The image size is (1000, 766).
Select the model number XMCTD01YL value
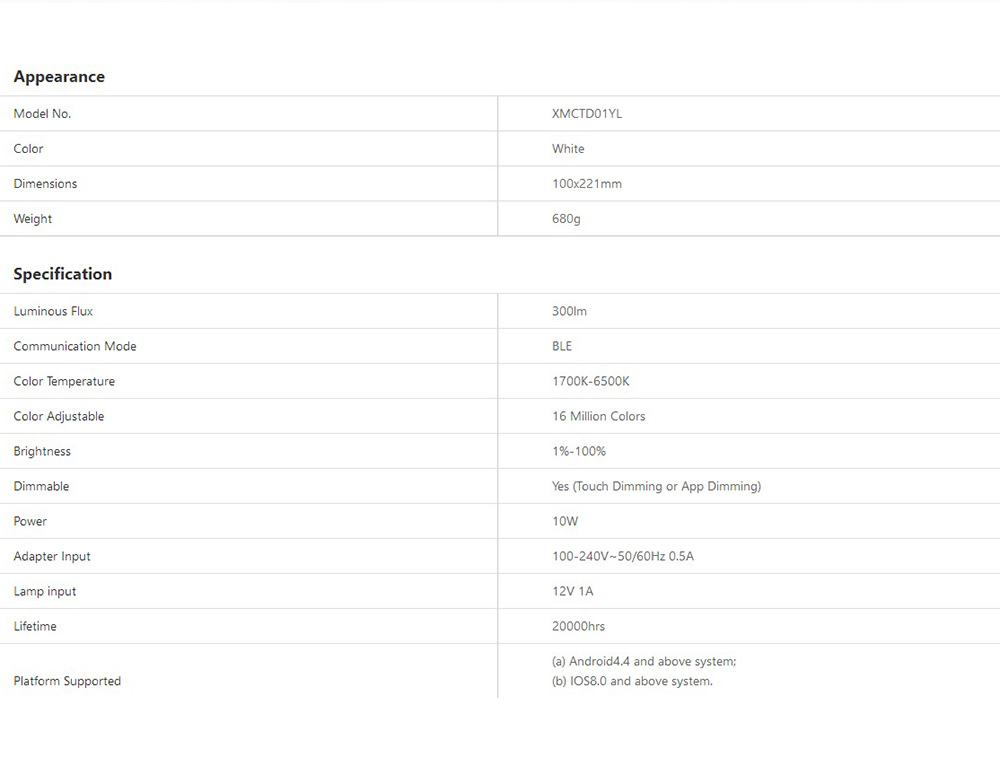click(587, 114)
